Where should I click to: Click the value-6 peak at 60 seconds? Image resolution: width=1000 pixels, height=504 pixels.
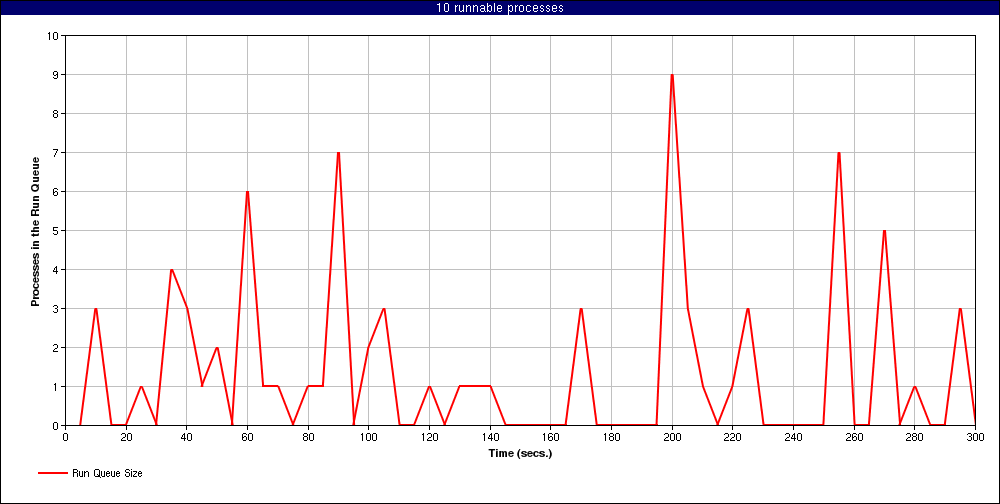(x=247, y=191)
